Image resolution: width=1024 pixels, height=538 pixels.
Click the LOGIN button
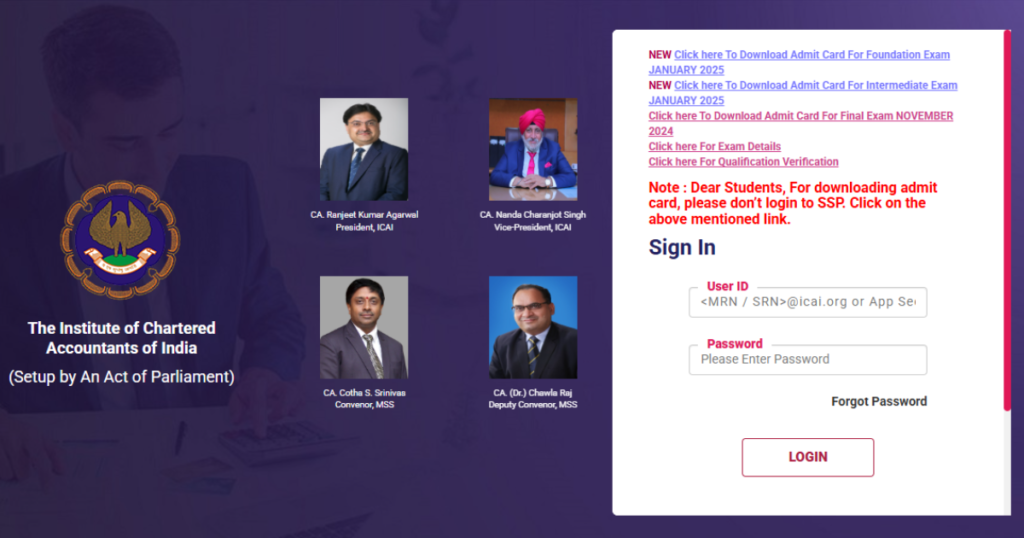tap(808, 457)
